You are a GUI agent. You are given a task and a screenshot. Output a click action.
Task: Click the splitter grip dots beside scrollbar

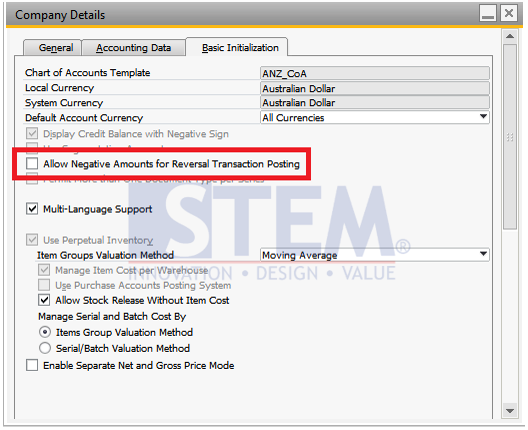click(510, 137)
